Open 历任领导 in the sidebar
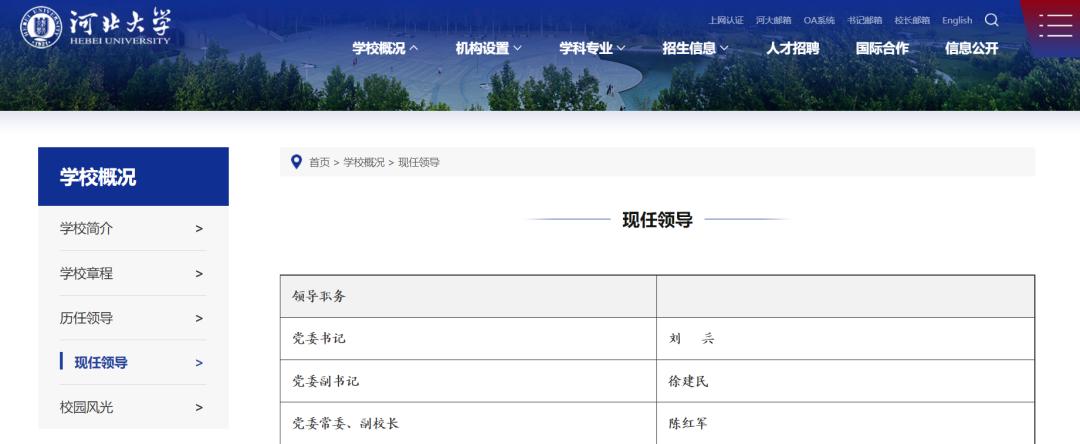This screenshot has width=1080, height=444. (86, 318)
